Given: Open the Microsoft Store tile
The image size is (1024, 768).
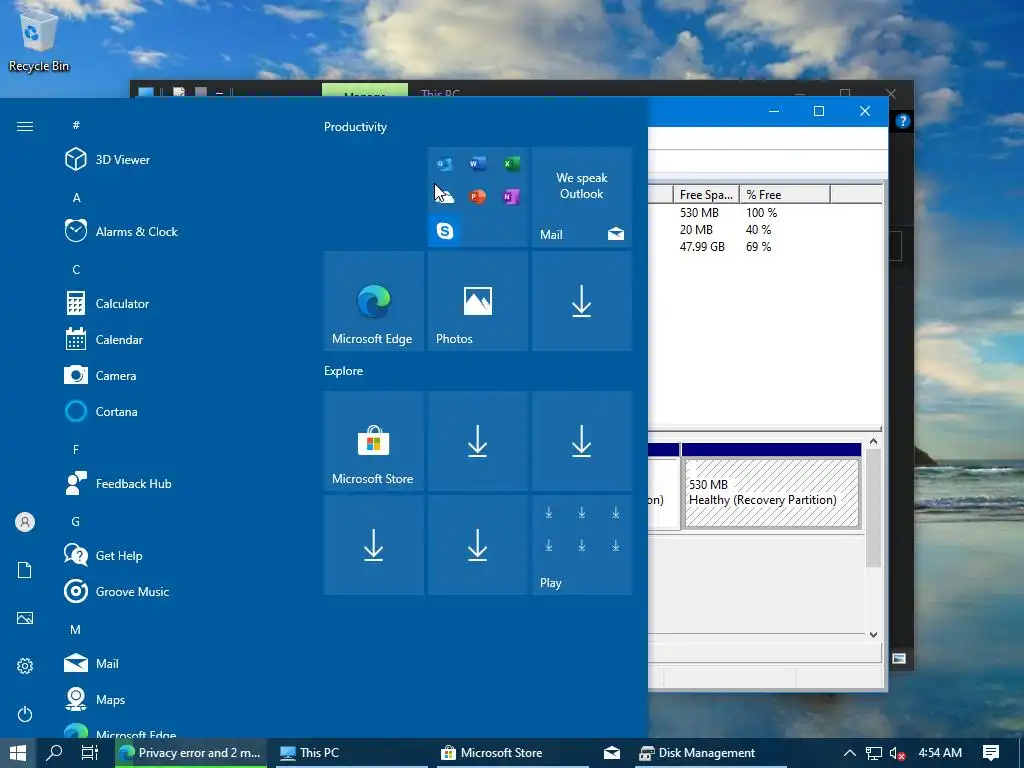Looking at the screenshot, I should [374, 441].
